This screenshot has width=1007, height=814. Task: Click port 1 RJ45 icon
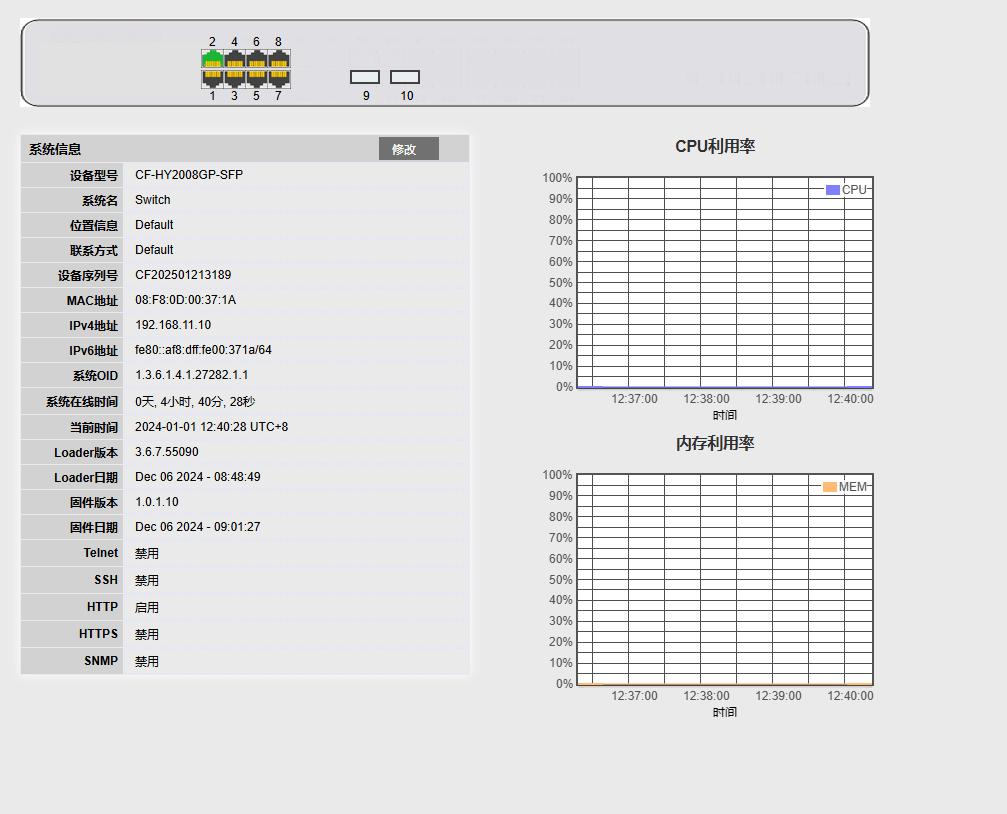[213, 78]
